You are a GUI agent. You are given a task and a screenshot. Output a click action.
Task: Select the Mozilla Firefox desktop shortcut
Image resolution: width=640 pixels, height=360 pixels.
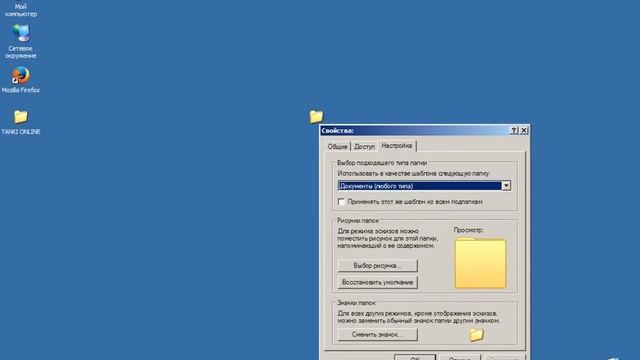(20, 80)
